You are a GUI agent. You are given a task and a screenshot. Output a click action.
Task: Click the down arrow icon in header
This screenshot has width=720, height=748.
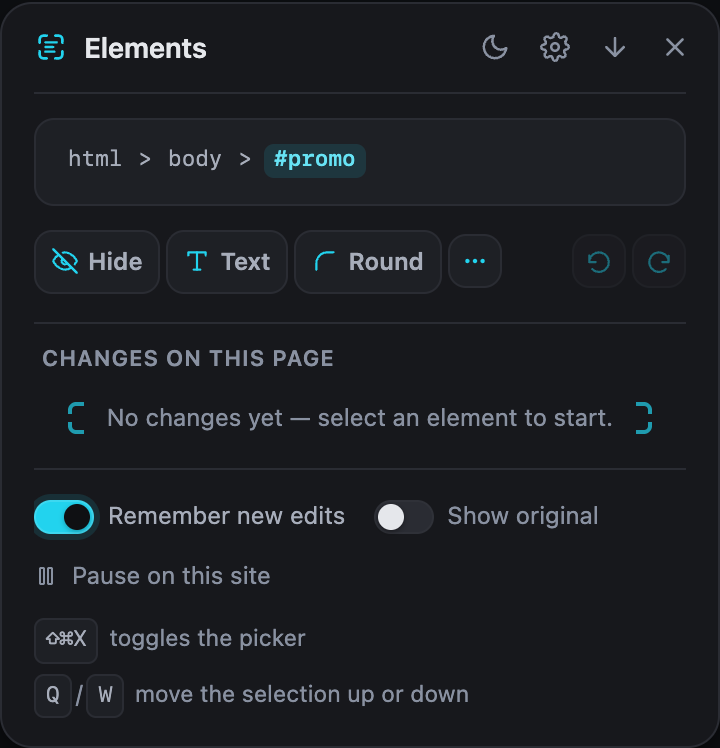coord(615,47)
